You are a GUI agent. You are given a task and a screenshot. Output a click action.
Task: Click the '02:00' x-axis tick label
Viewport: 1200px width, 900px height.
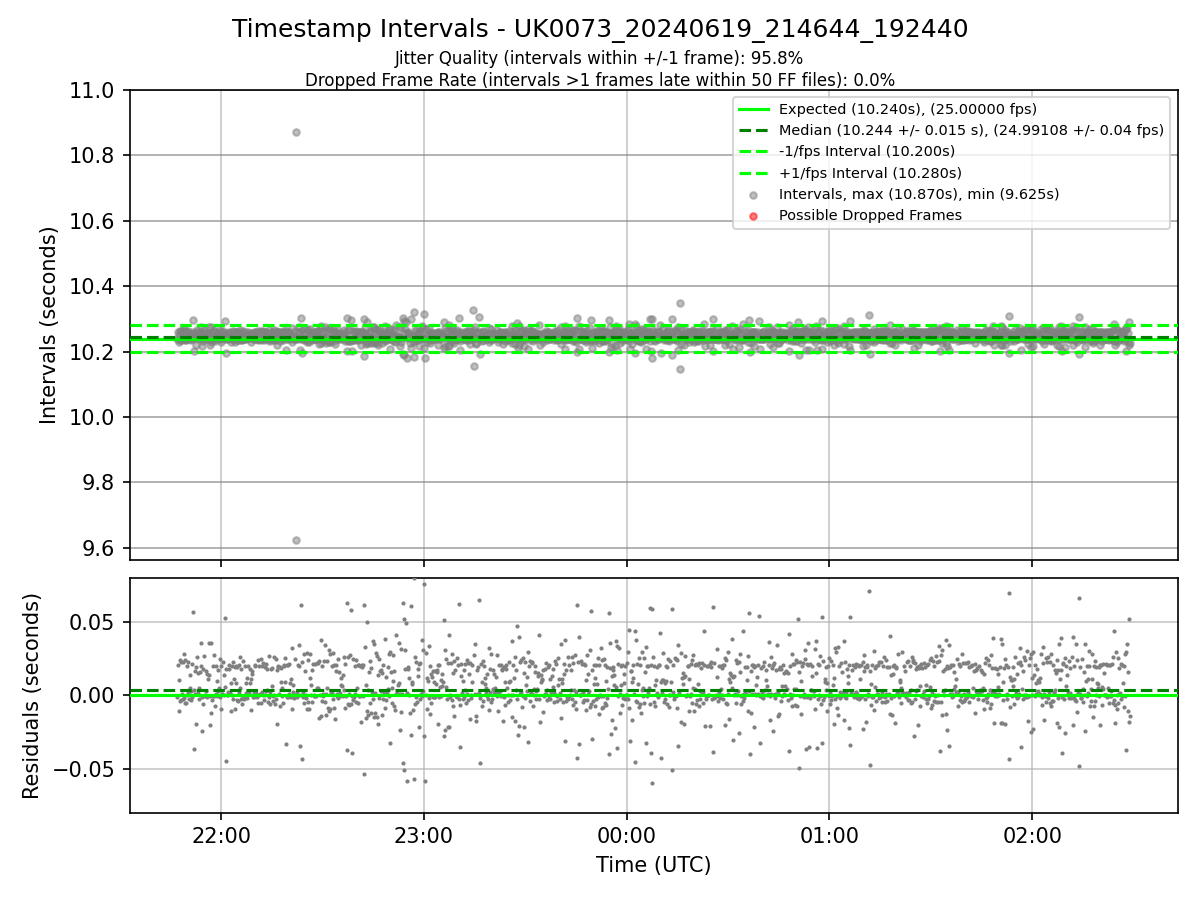1032,834
